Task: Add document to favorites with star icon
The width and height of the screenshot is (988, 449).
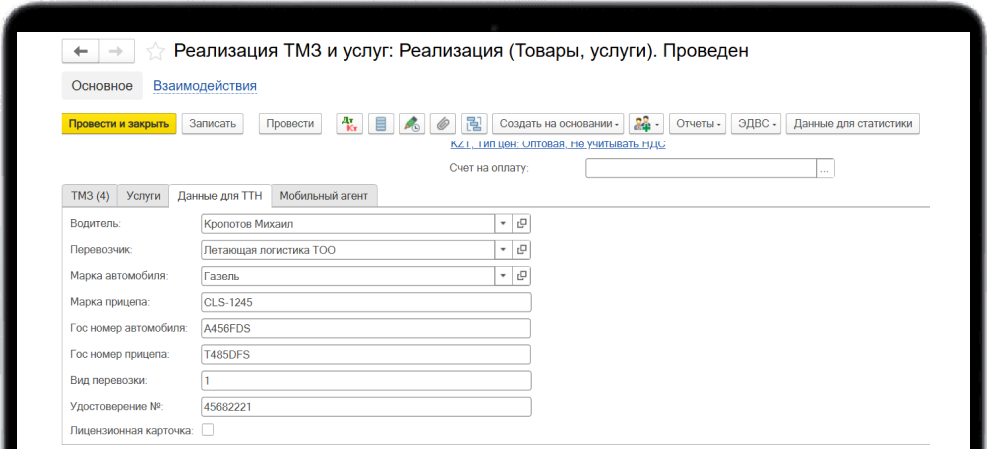Action: pos(155,51)
